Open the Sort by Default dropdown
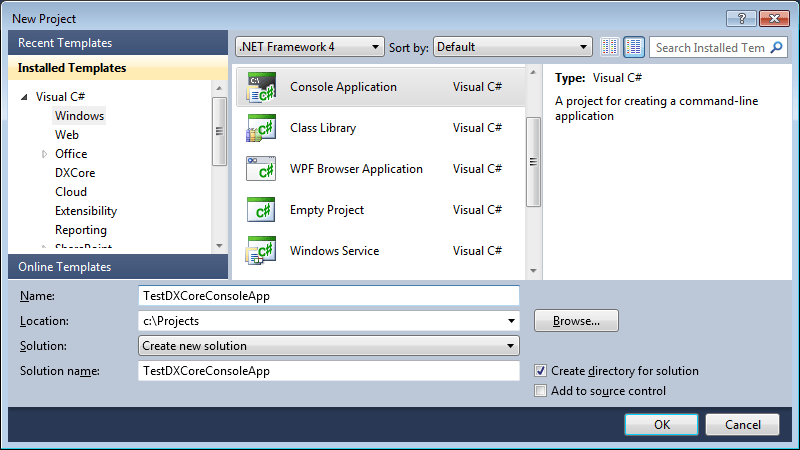The height and width of the screenshot is (450, 800). [512, 47]
